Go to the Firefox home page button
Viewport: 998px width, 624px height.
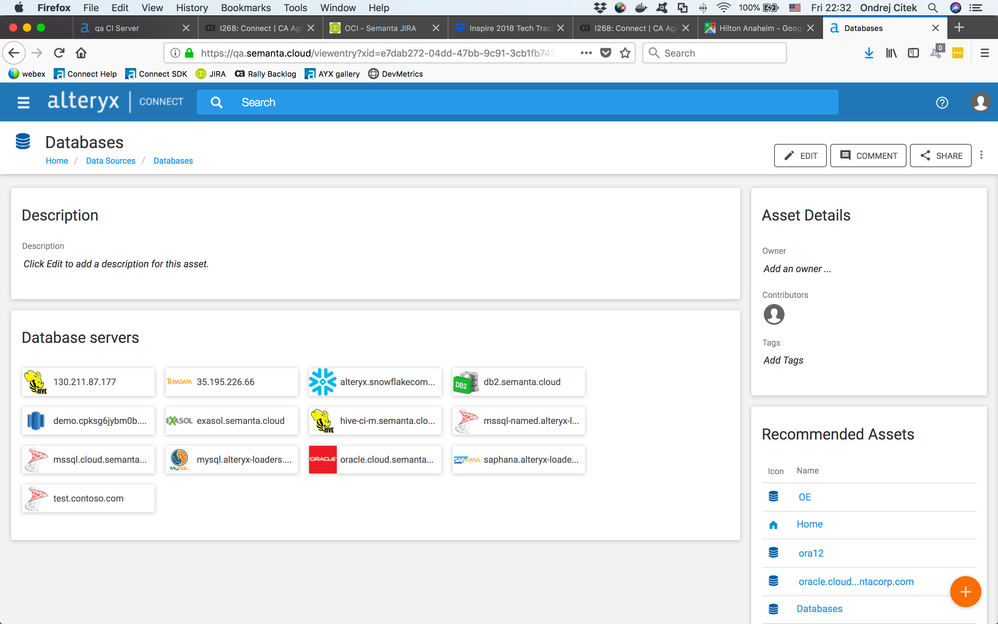point(81,53)
